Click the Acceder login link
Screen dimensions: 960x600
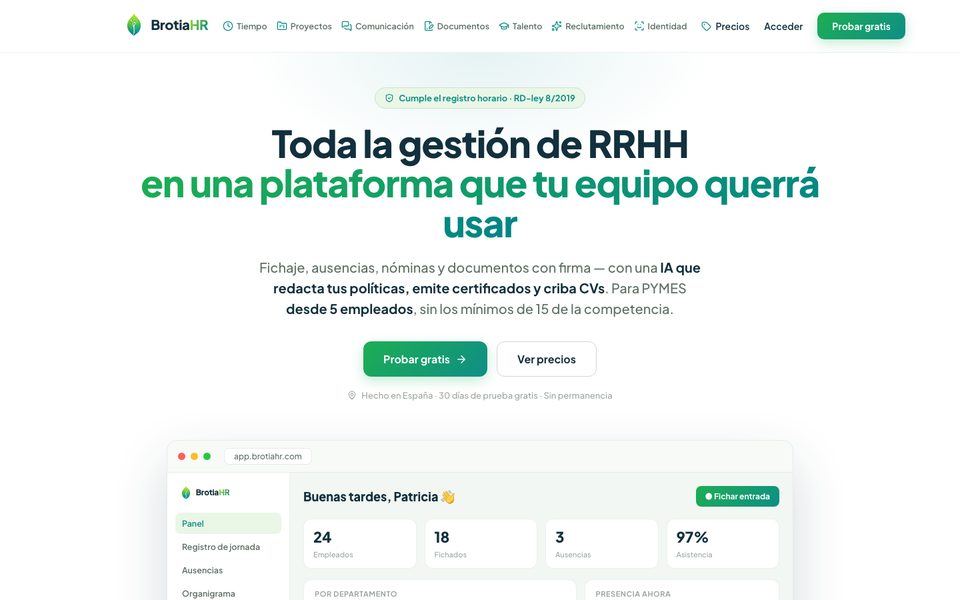coord(783,26)
